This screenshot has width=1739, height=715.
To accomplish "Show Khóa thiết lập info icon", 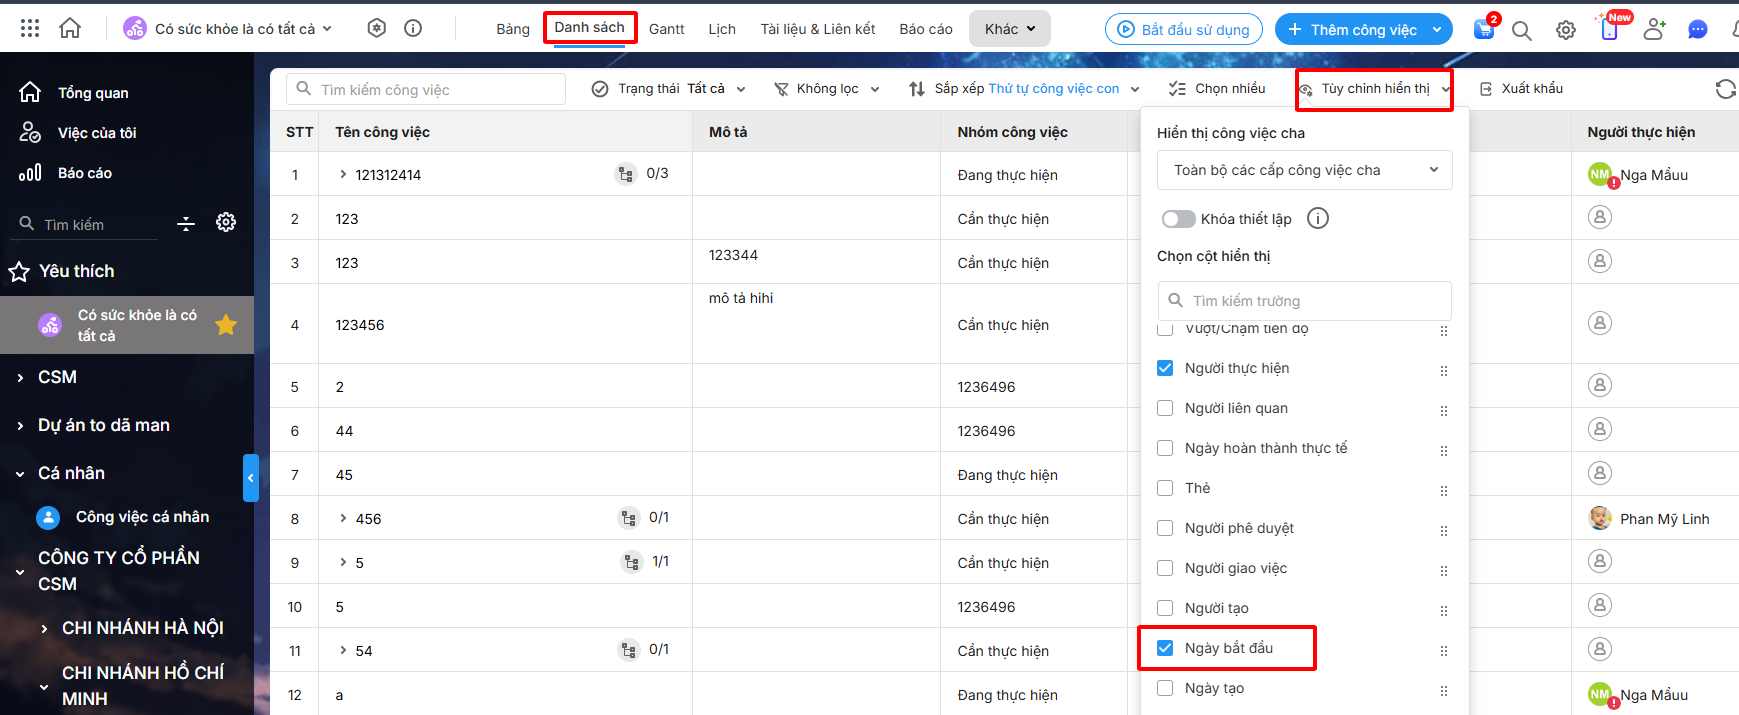I will tap(1318, 218).
